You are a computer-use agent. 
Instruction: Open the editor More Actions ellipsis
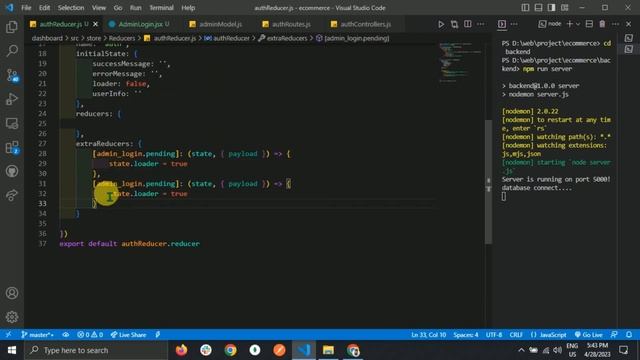pos(481,24)
